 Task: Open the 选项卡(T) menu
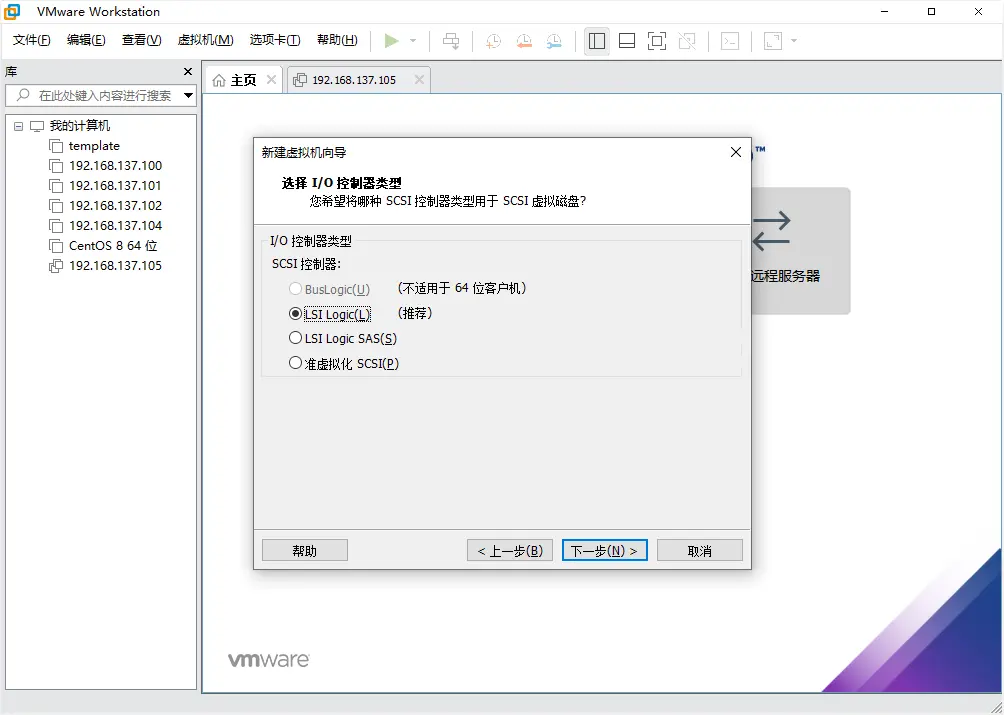tap(275, 40)
